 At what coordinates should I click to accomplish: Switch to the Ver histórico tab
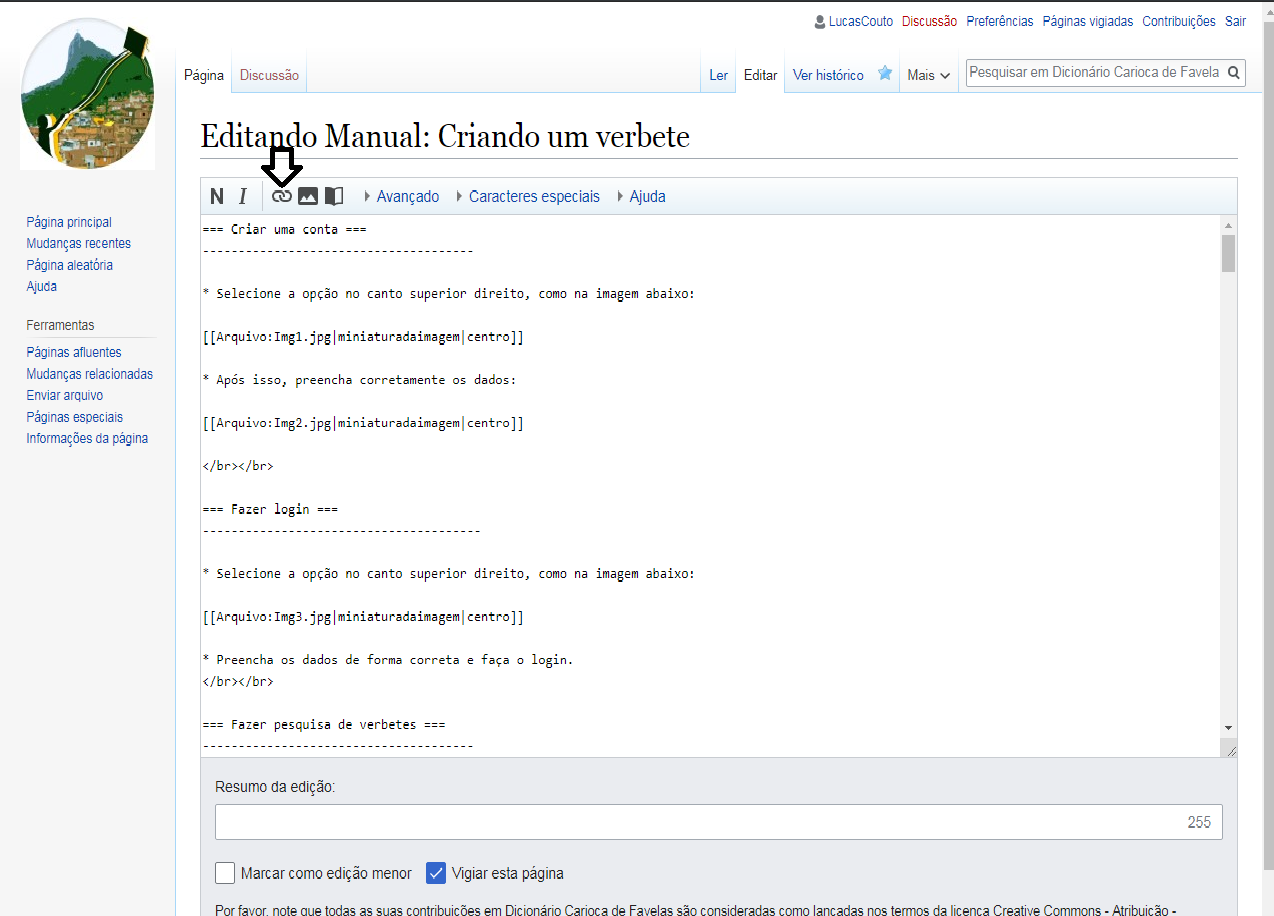pyautogui.click(x=828, y=75)
